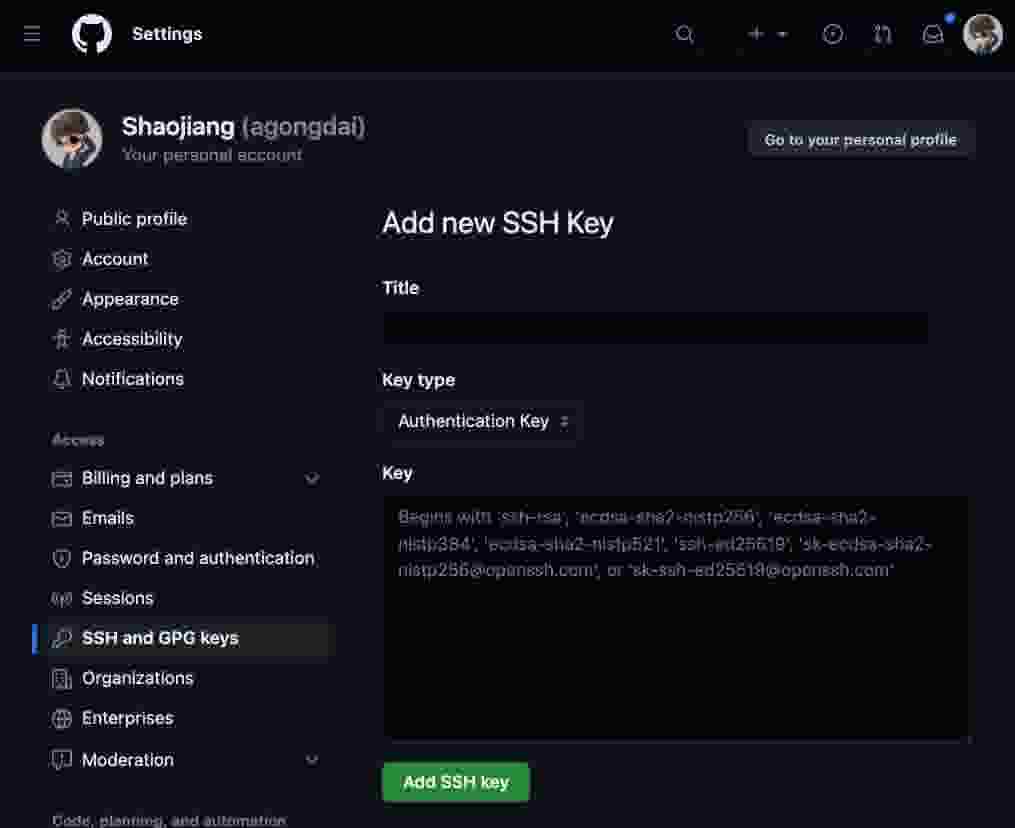The width and height of the screenshot is (1015, 828).
Task: Open Enterprises settings
Action: click(x=128, y=719)
